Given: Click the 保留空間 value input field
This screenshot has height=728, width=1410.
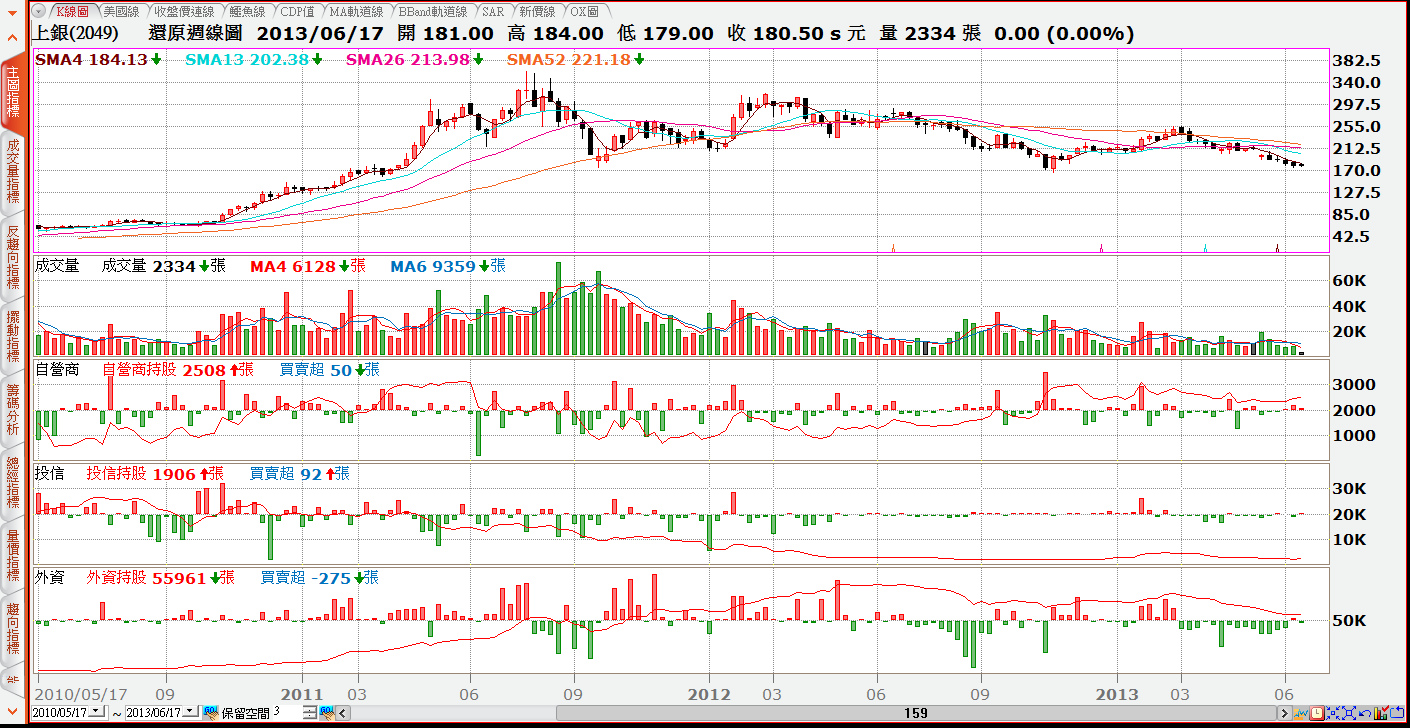Looking at the screenshot, I should pos(287,712).
